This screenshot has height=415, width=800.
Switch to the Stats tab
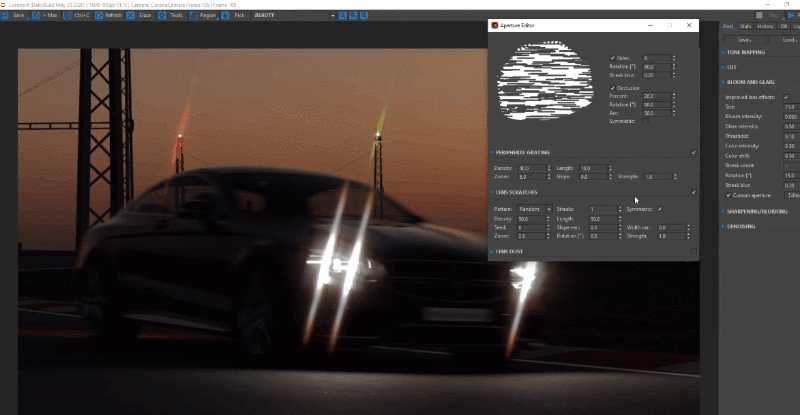pos(746,25)
